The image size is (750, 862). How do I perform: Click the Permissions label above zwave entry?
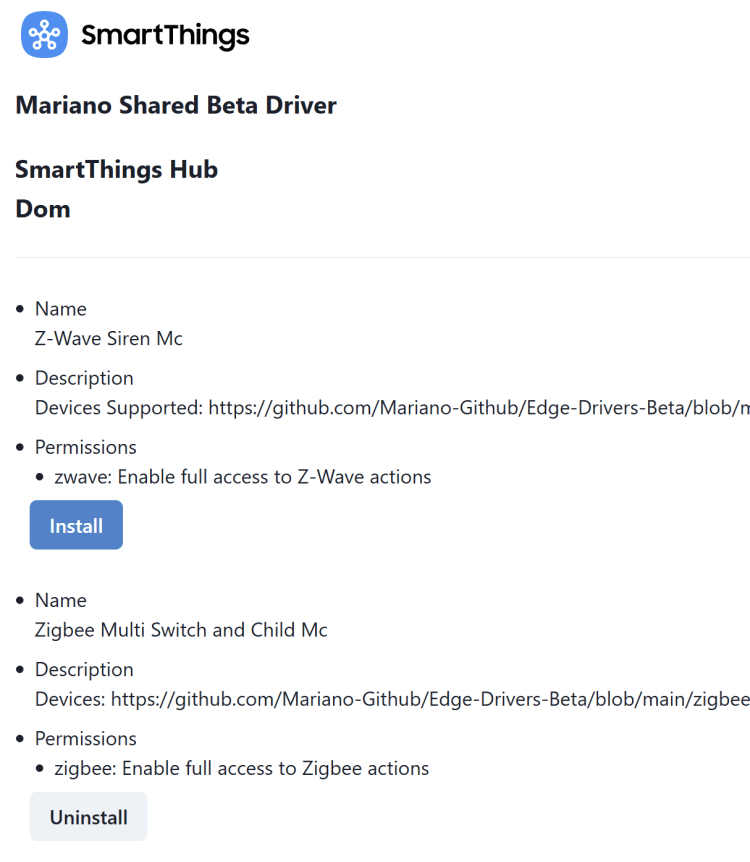85,447
